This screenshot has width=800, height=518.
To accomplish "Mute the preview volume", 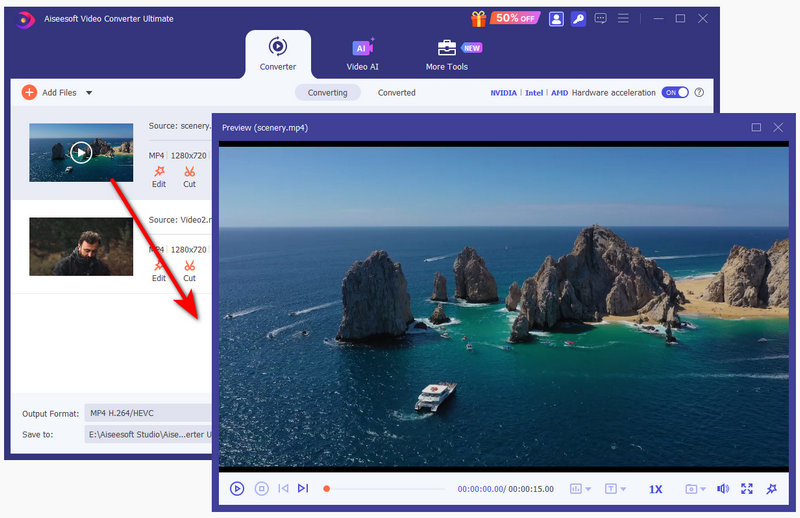I will 723,489.
